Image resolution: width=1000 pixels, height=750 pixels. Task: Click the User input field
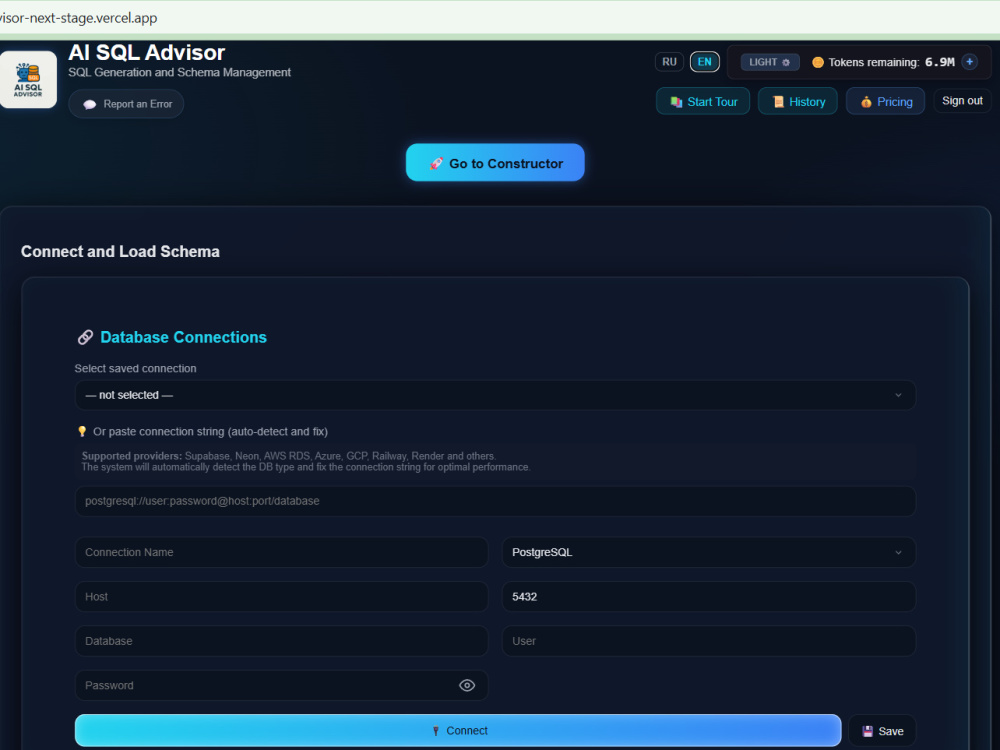click(709, 641)
